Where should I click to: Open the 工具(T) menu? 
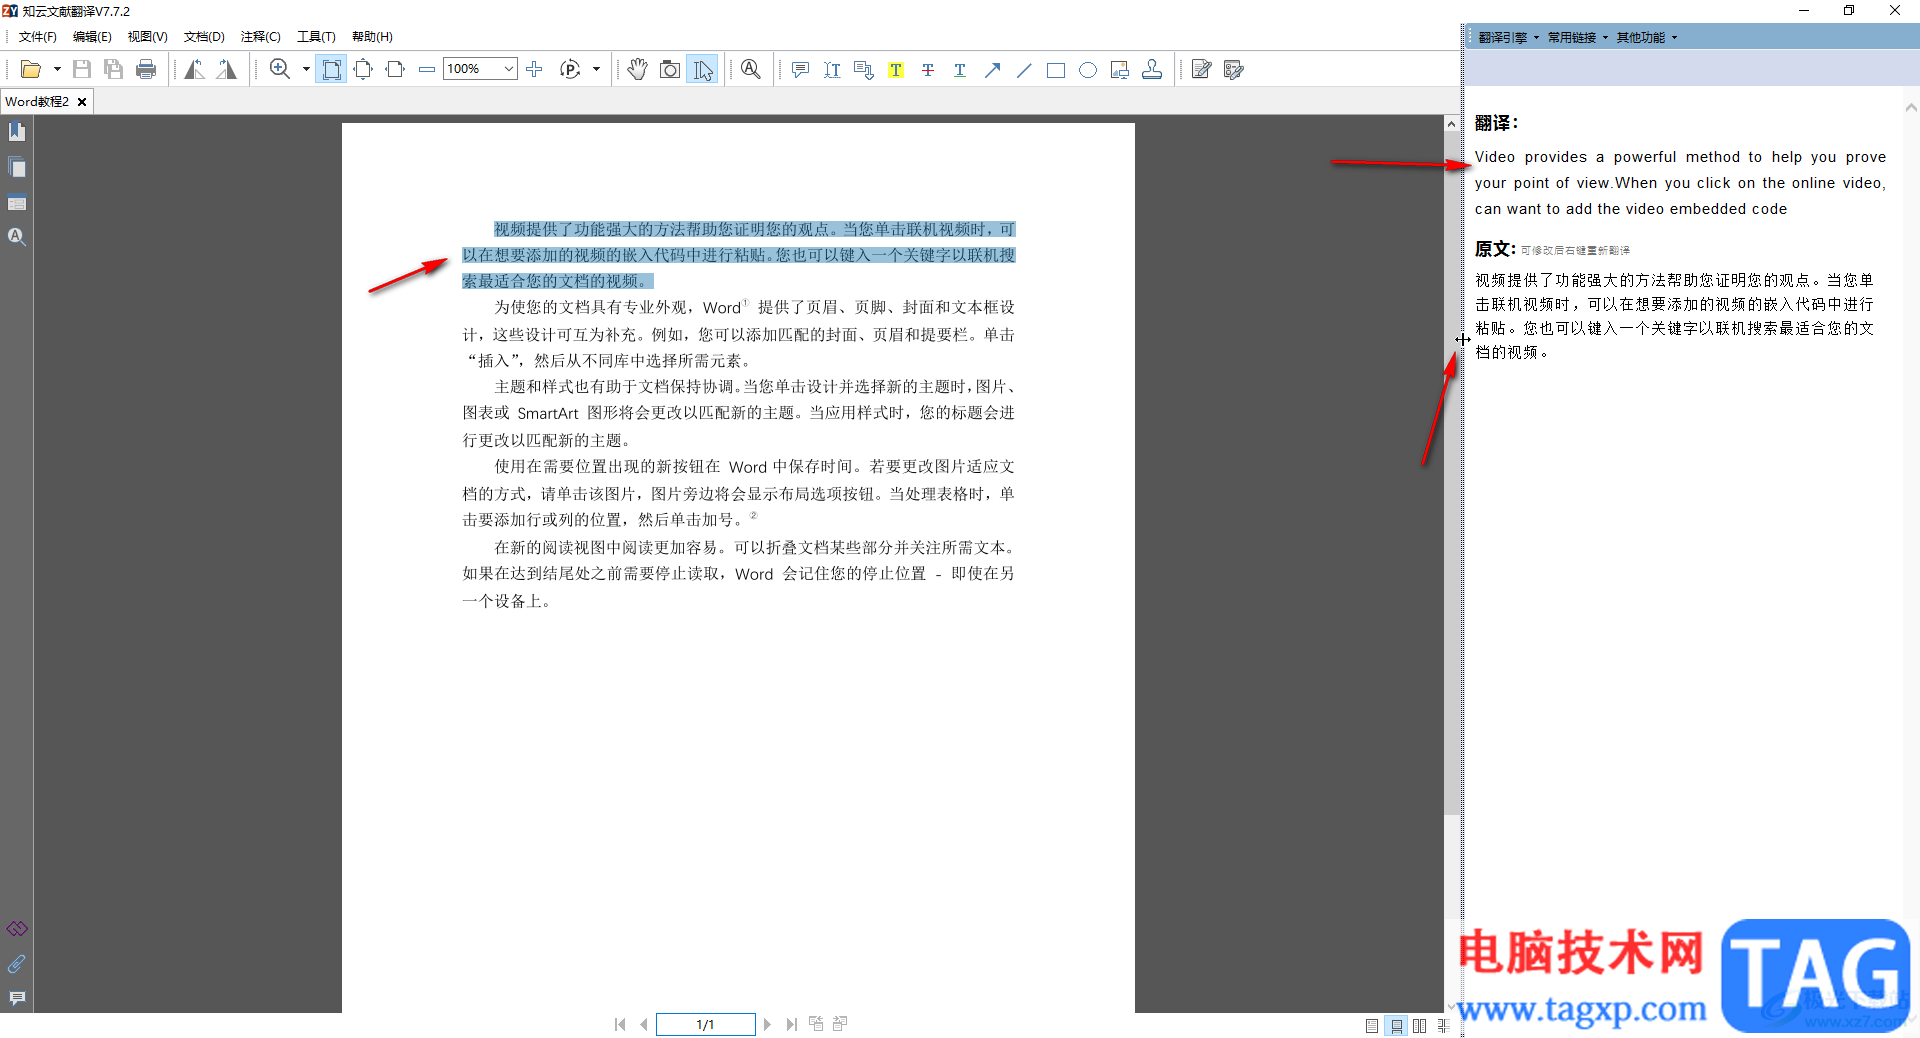tap(316, 37)
